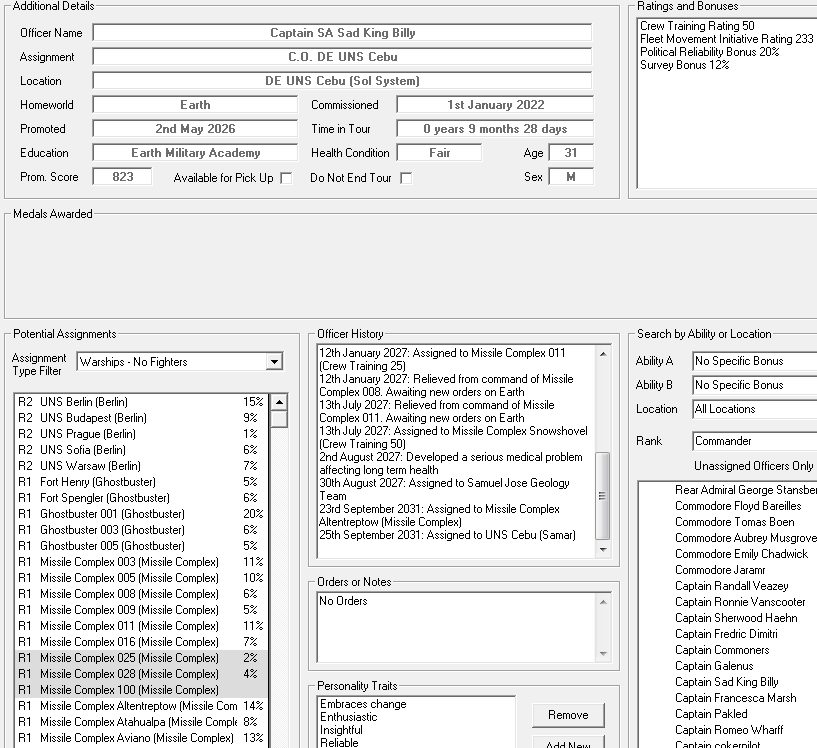Select UNS Prague (Berlin) assignment
The width and height of the screenshot is (817, 748).
point(141,434)
